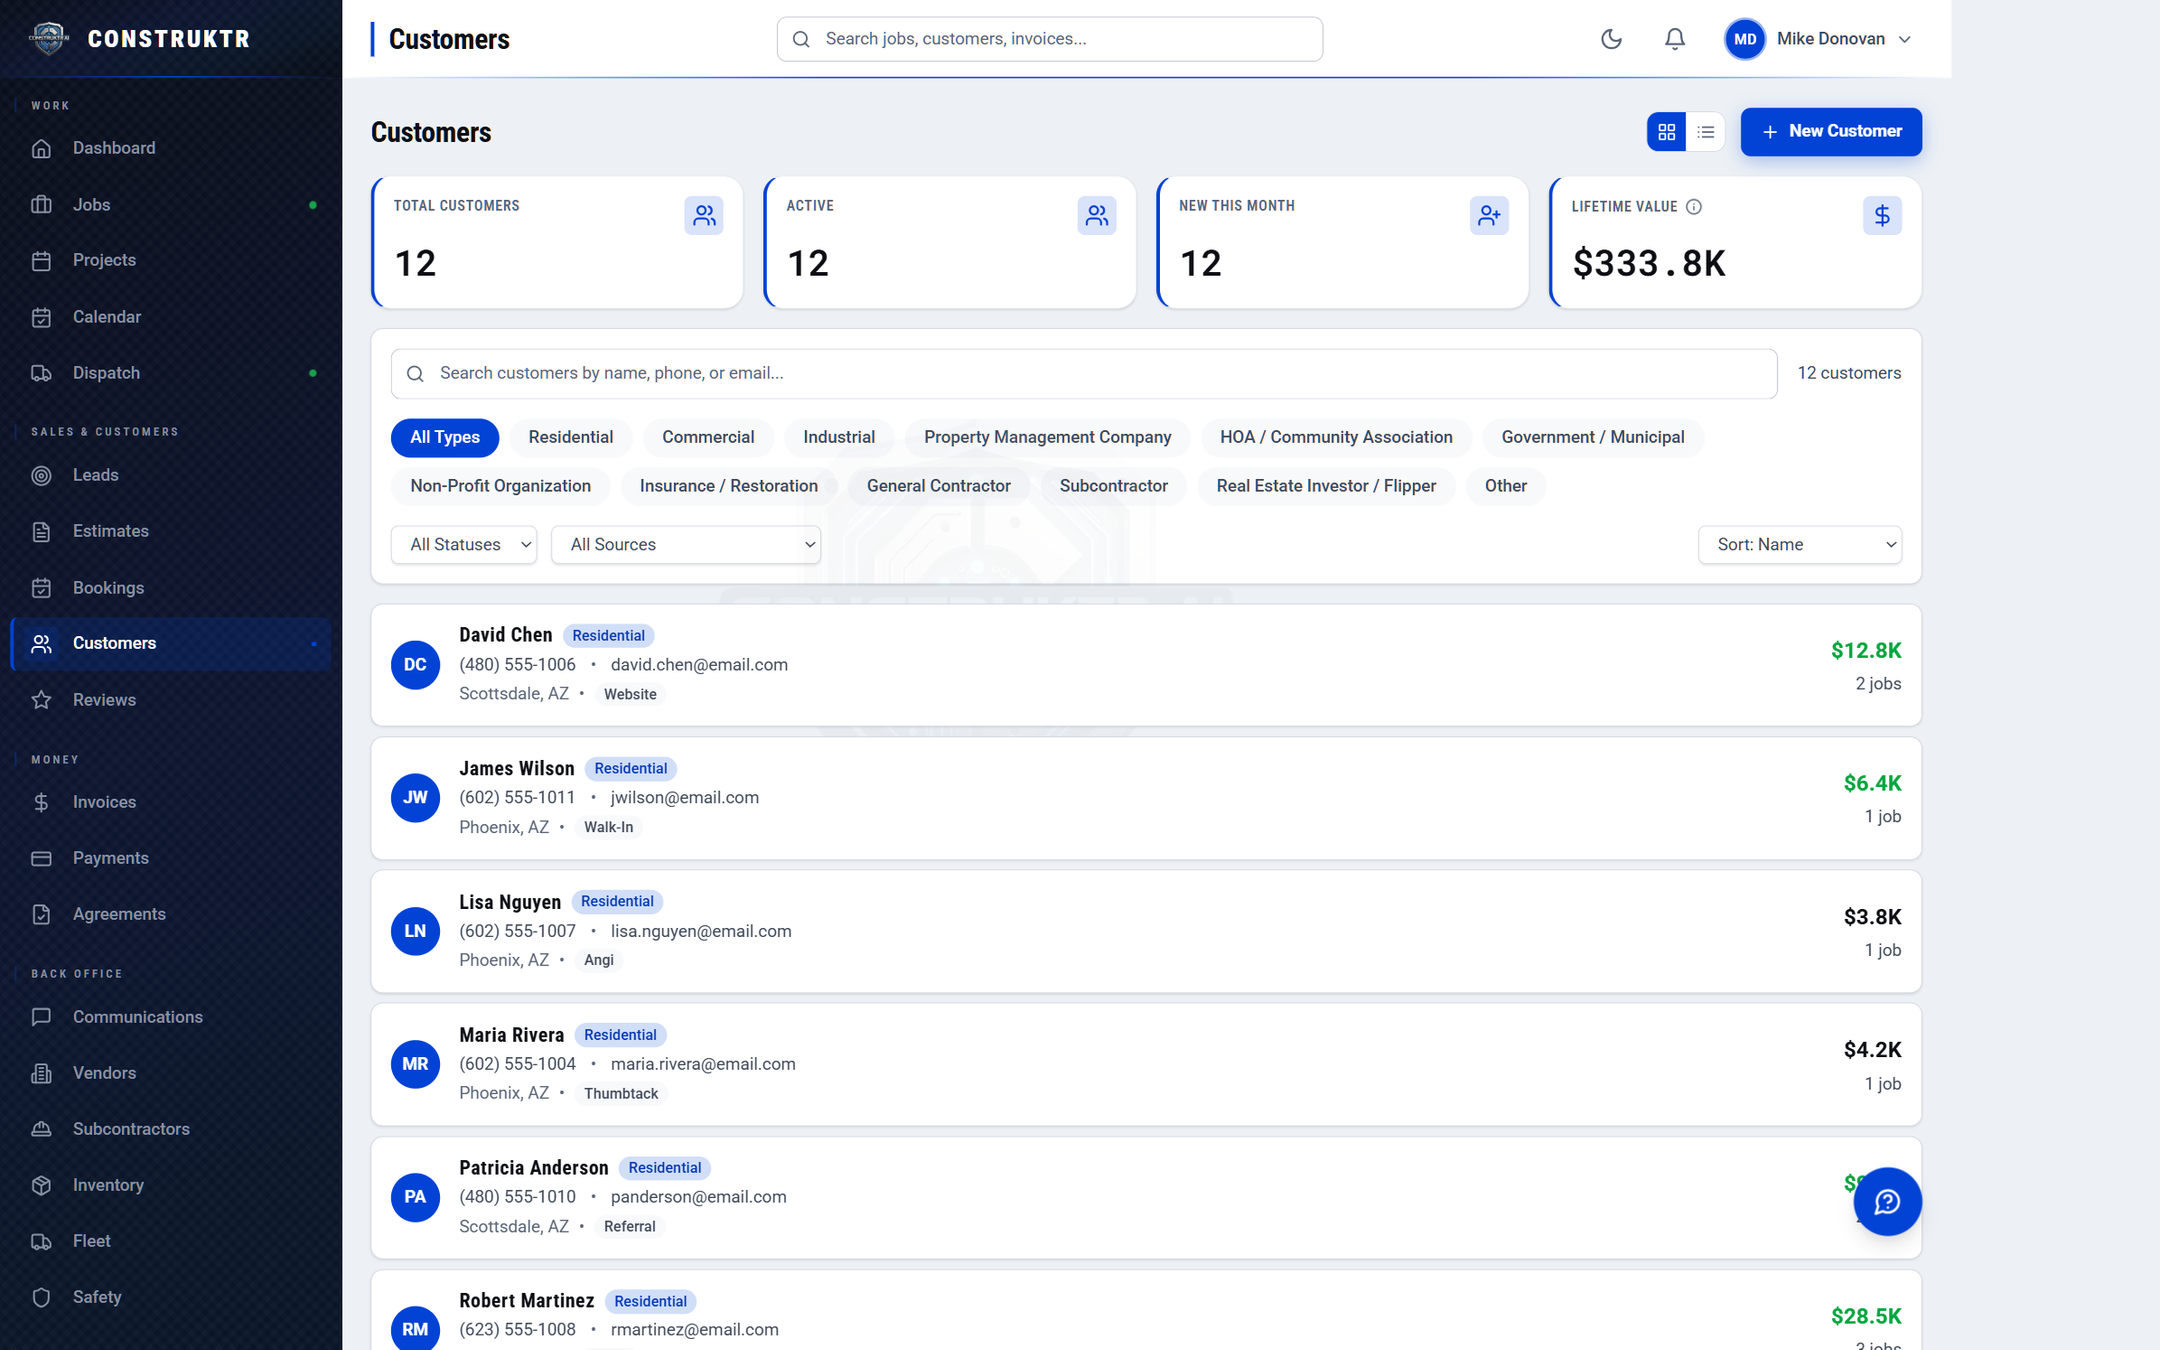Click the Thumbtack source tag
This screenshot has height=1350, width=2160.
621,1094
